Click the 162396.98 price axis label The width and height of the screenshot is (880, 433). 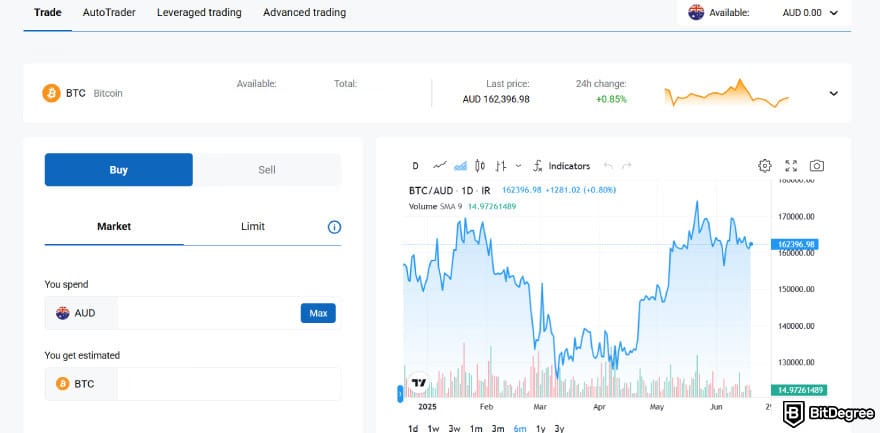tap(795, 244)
